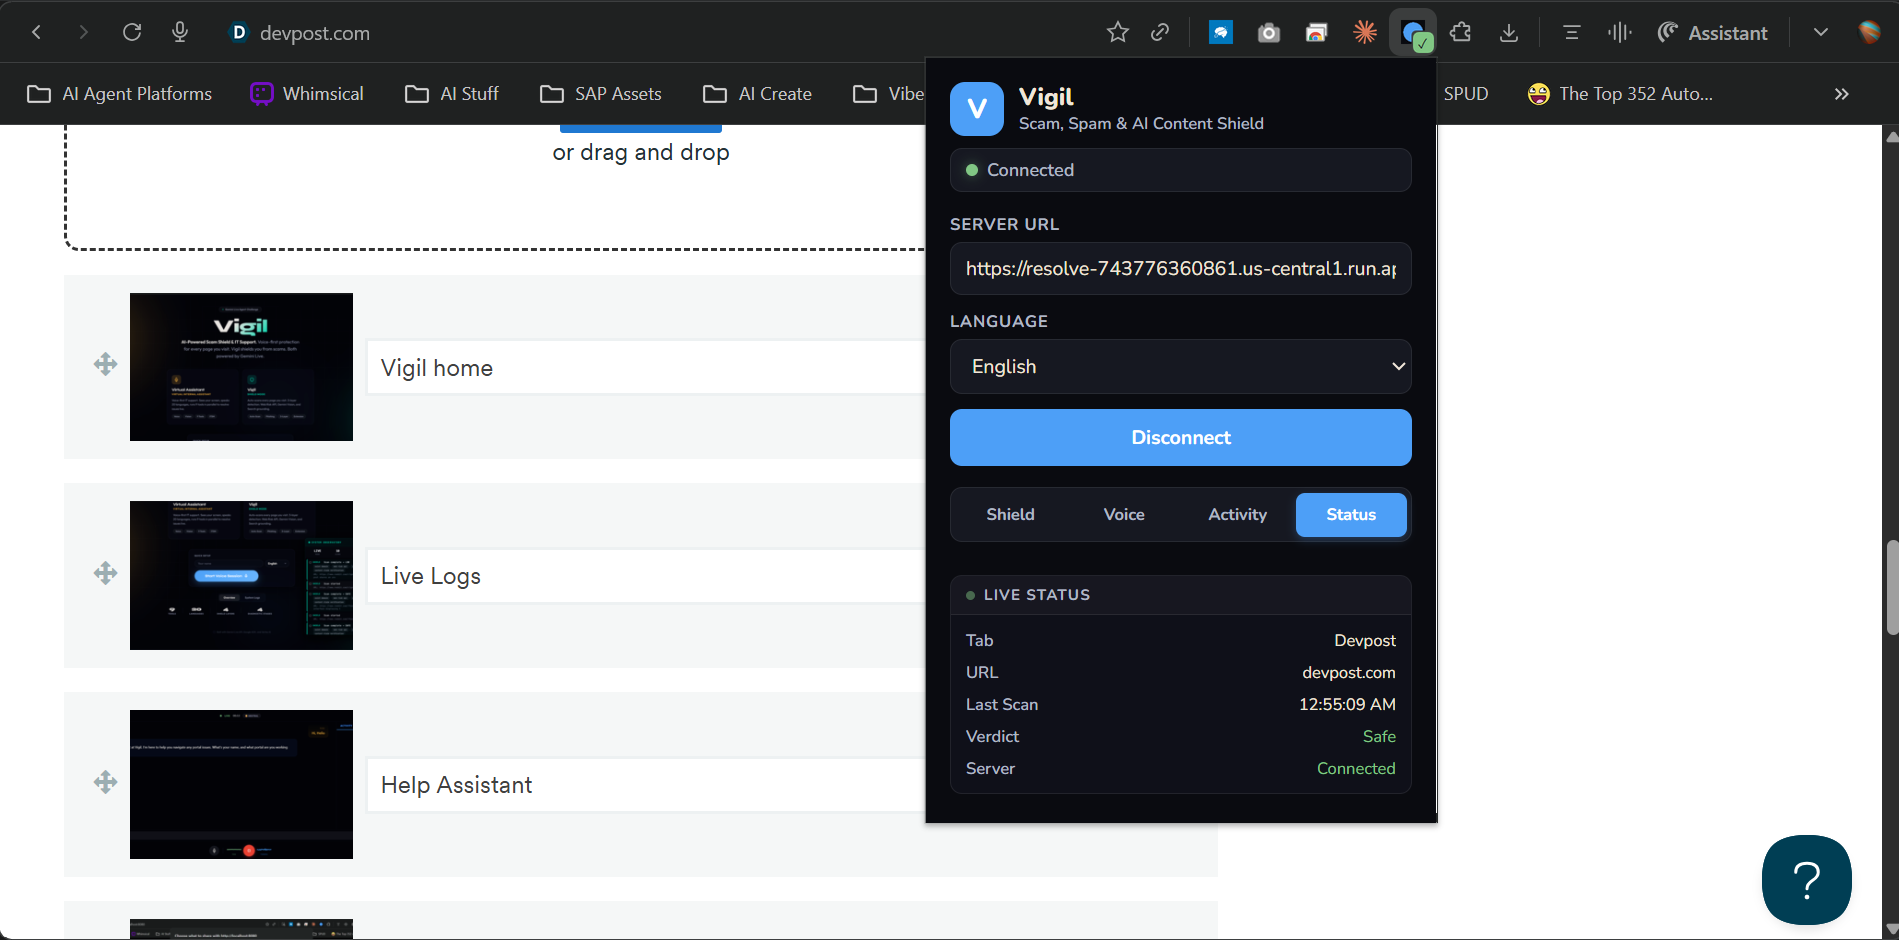Click the Disconnect button
This screenshot has width=1899, height=940.
click(1181, 437)
